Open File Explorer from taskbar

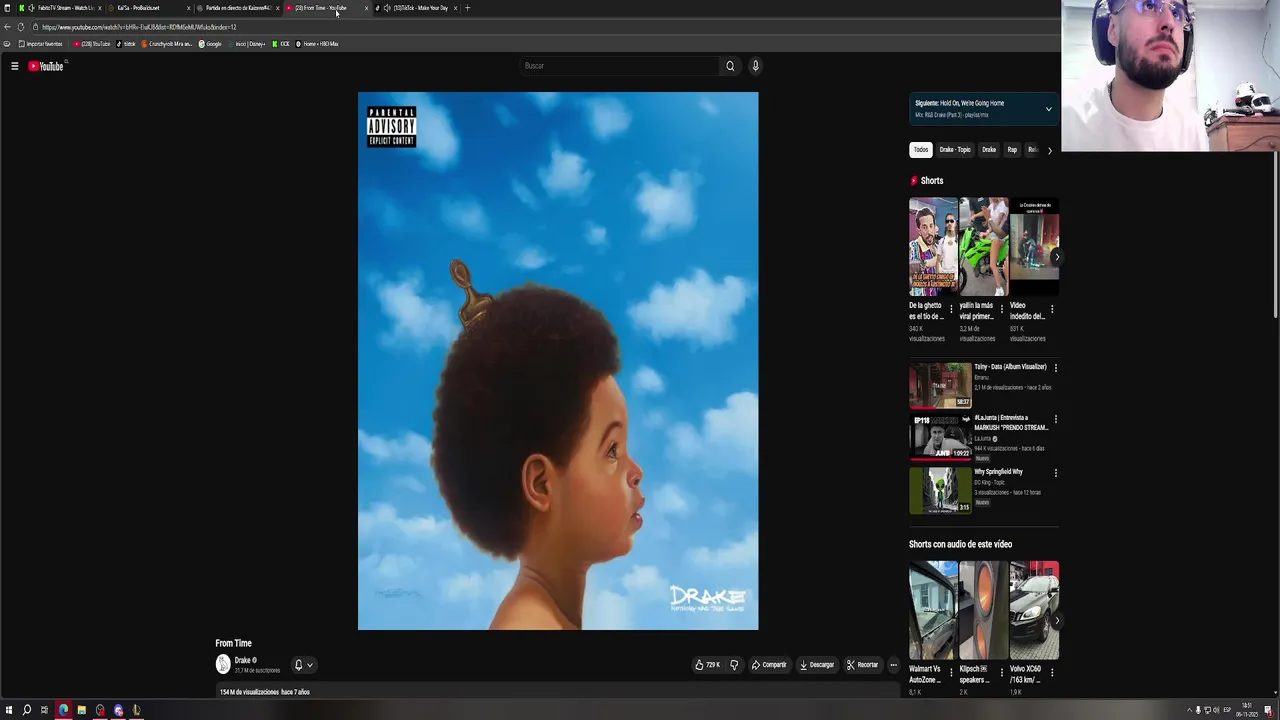(x=81, y=710)
